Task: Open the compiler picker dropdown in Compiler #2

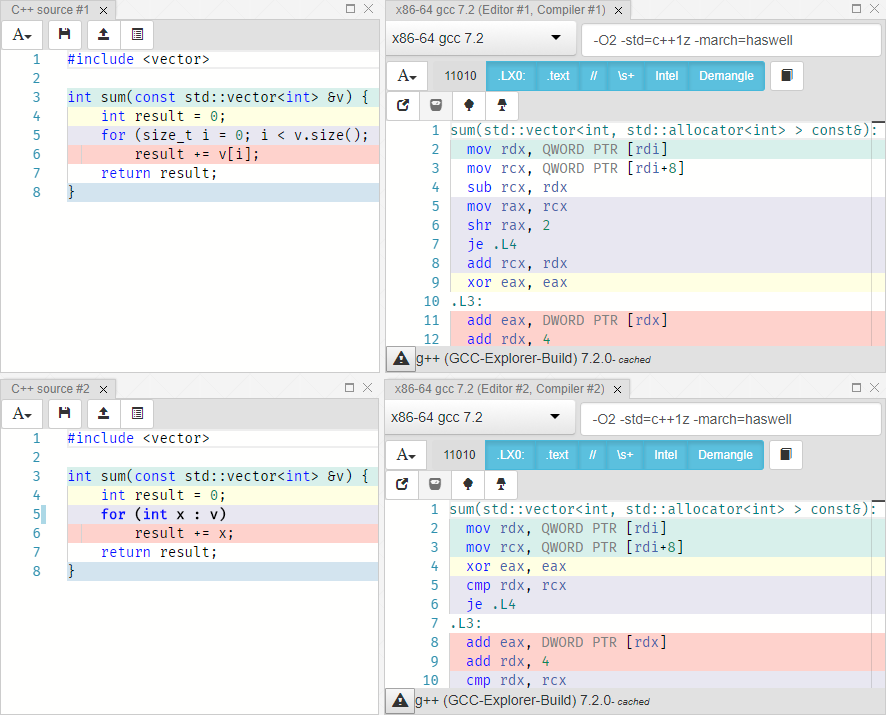Action: (480, 418)
